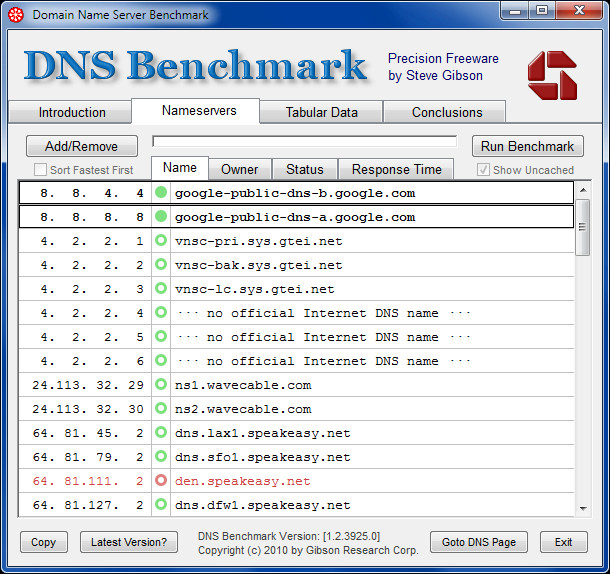This screenshot has width=610, height=574.
Task: Click the scrollbar up arrow
Action: [583, 190]
